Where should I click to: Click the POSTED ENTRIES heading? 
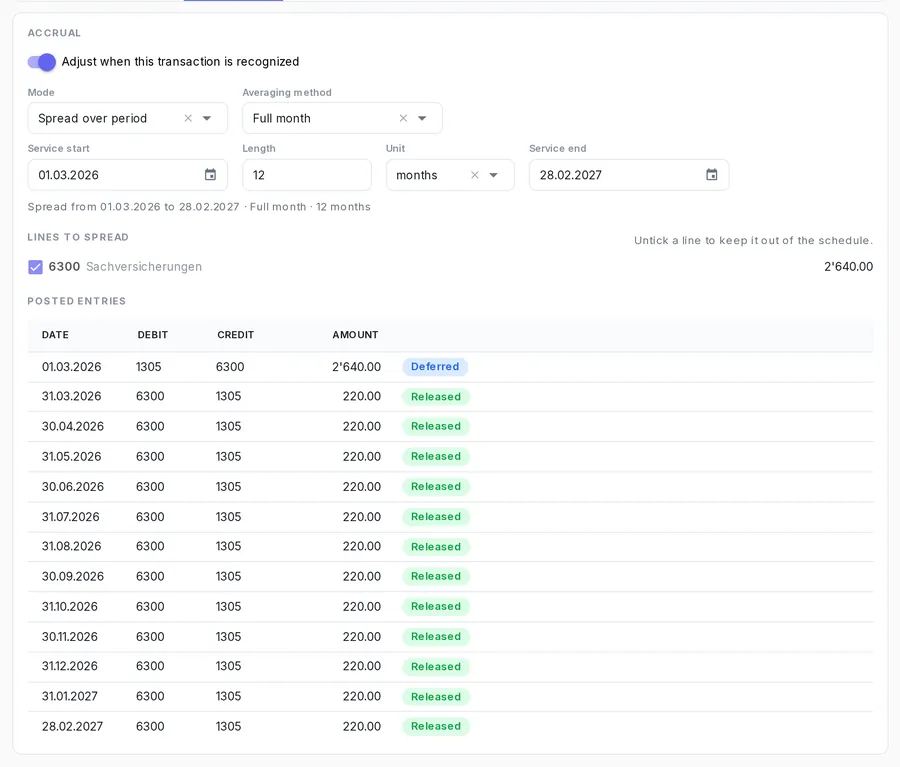point(76,301)
